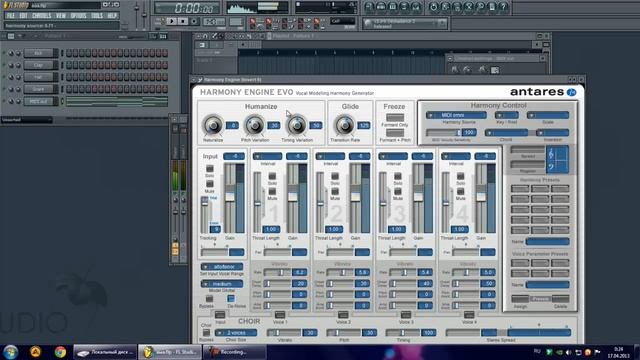This screenshot has width=640, height=360.
Task: Toggle the Freeze Formant + Pitch button
Action: click(x=395, y=133)
